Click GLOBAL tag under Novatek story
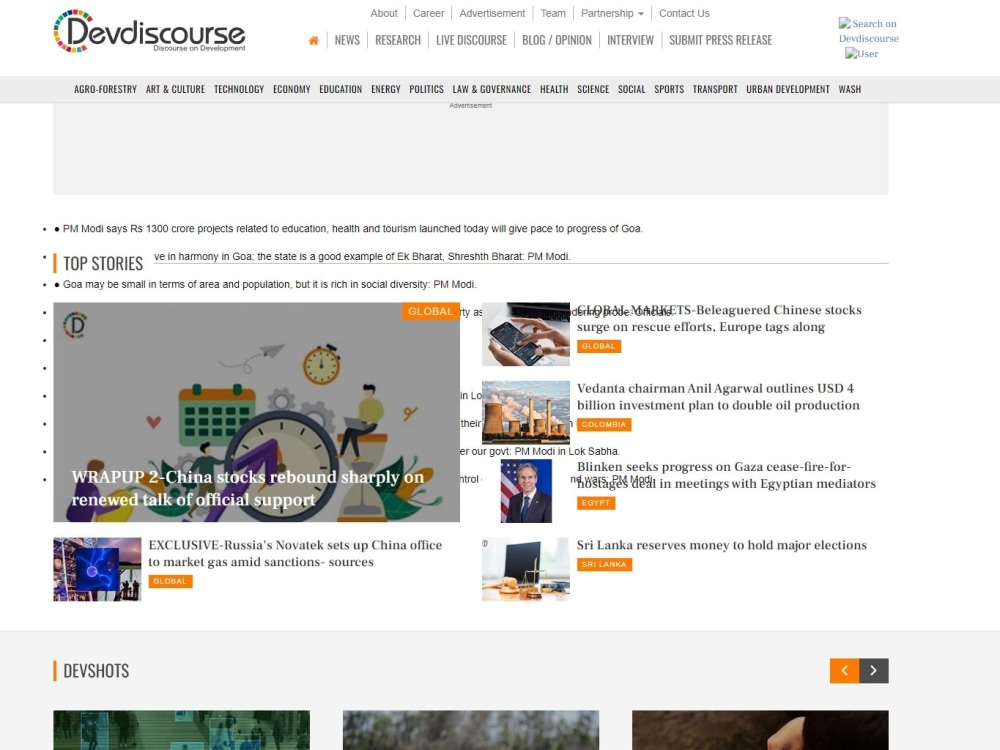1000x750 pixels. click(170, 582)
